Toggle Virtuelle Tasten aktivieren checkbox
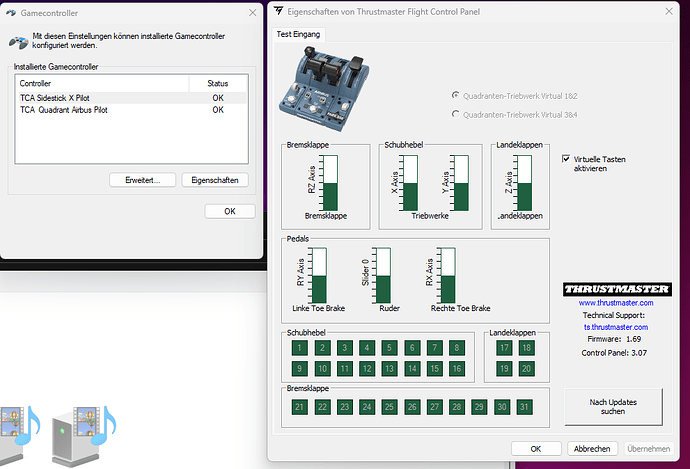Image resolution: width=690 pixels, height=469 pixels. point(567,159)
